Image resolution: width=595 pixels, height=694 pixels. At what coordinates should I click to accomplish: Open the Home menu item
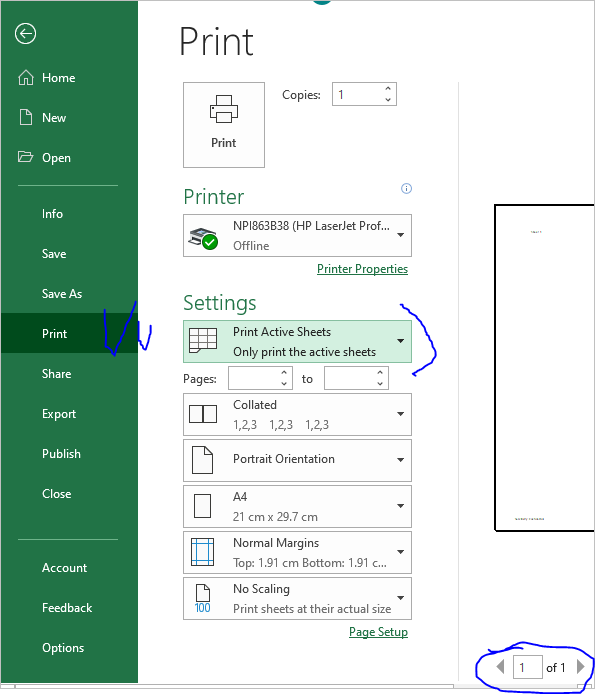click(69, 78)
